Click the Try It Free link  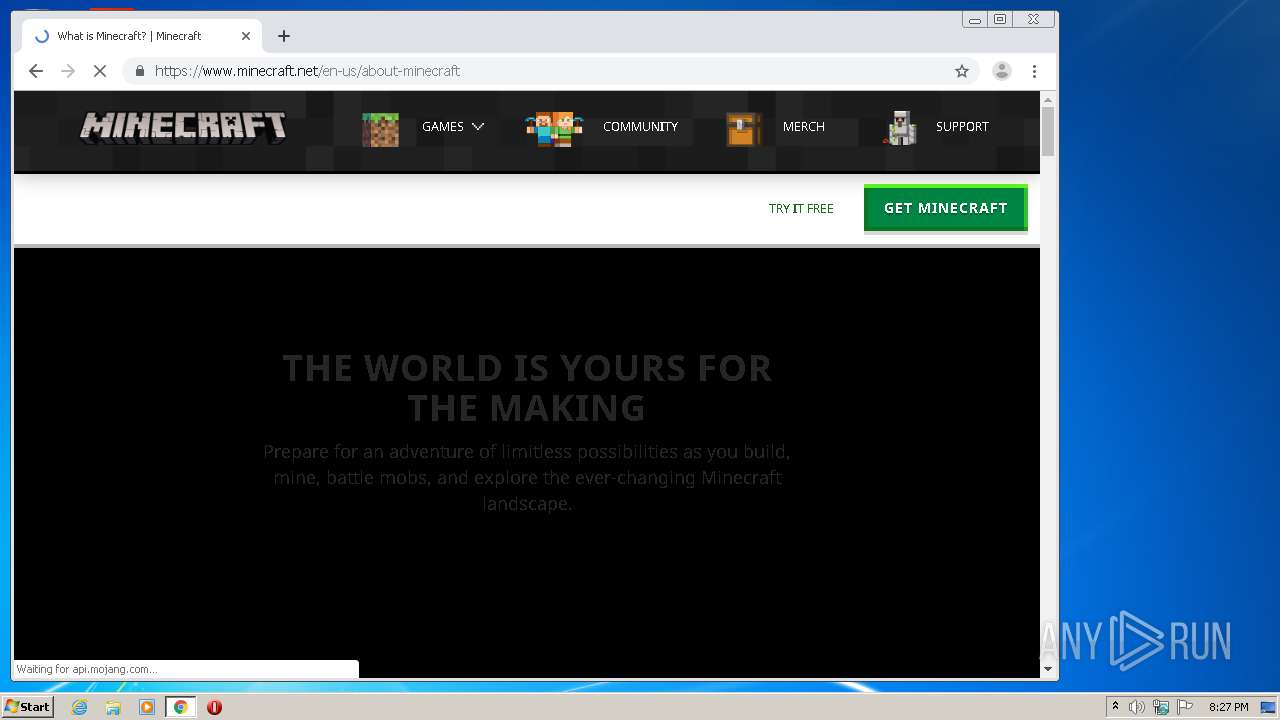click(x=801, y=209)
